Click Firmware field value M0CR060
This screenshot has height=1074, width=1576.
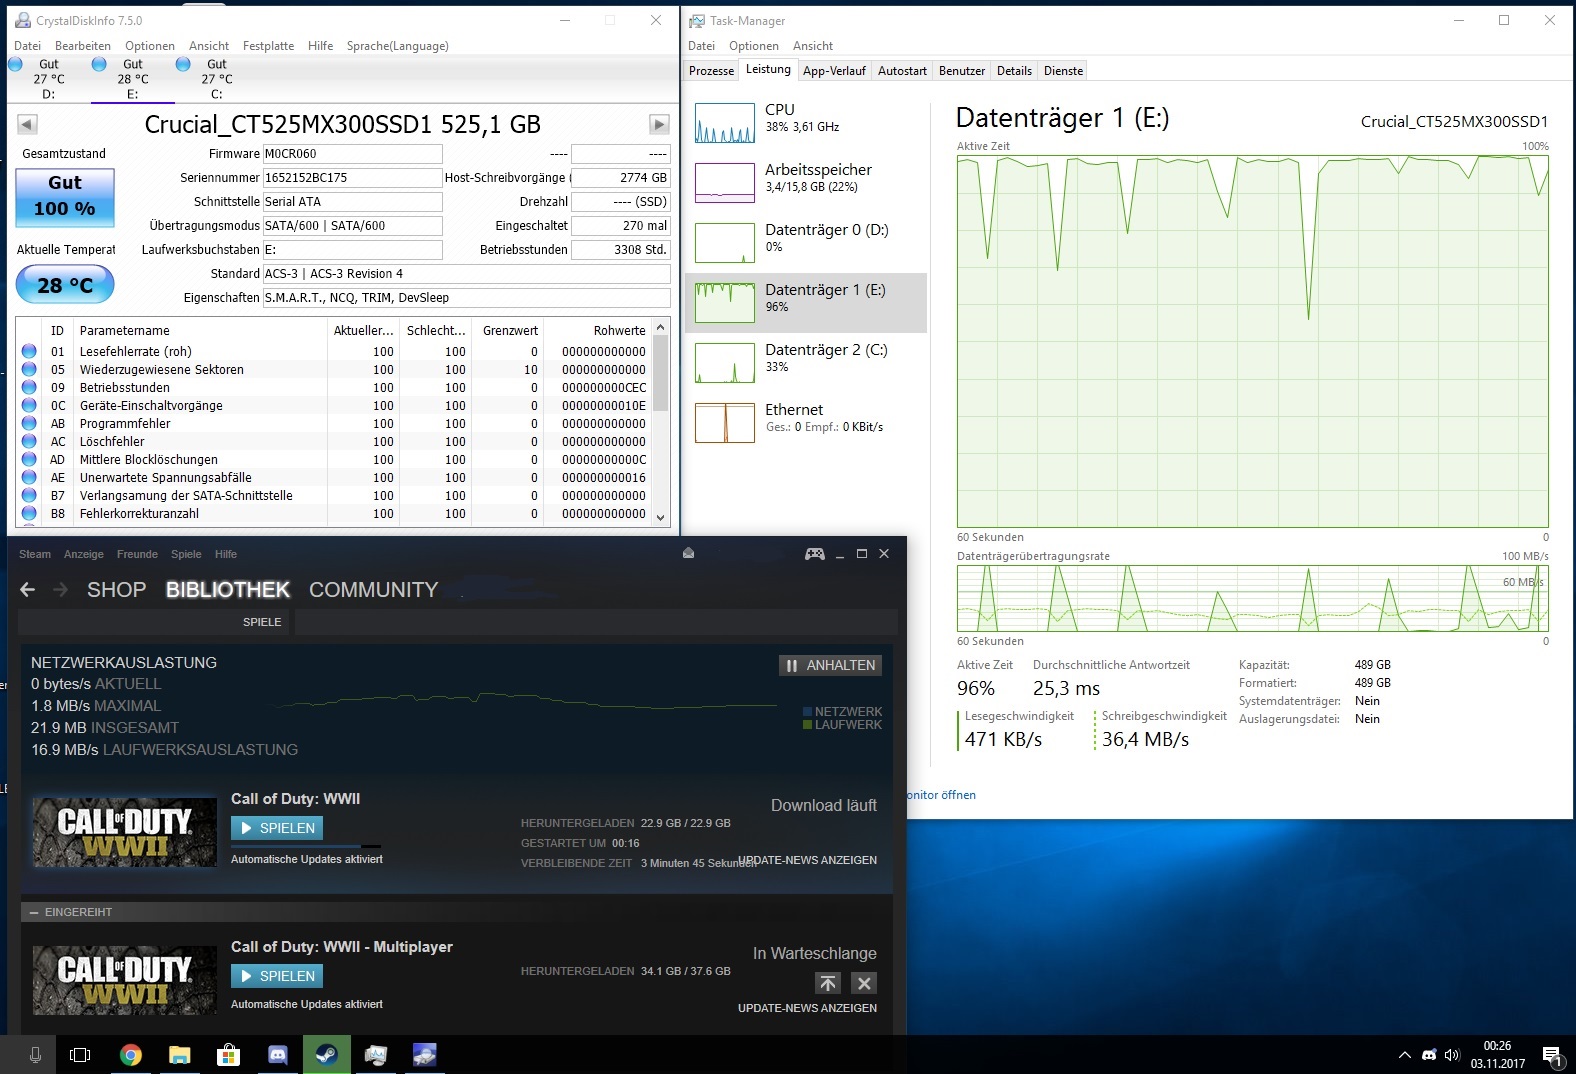click(x=352, y=154)
